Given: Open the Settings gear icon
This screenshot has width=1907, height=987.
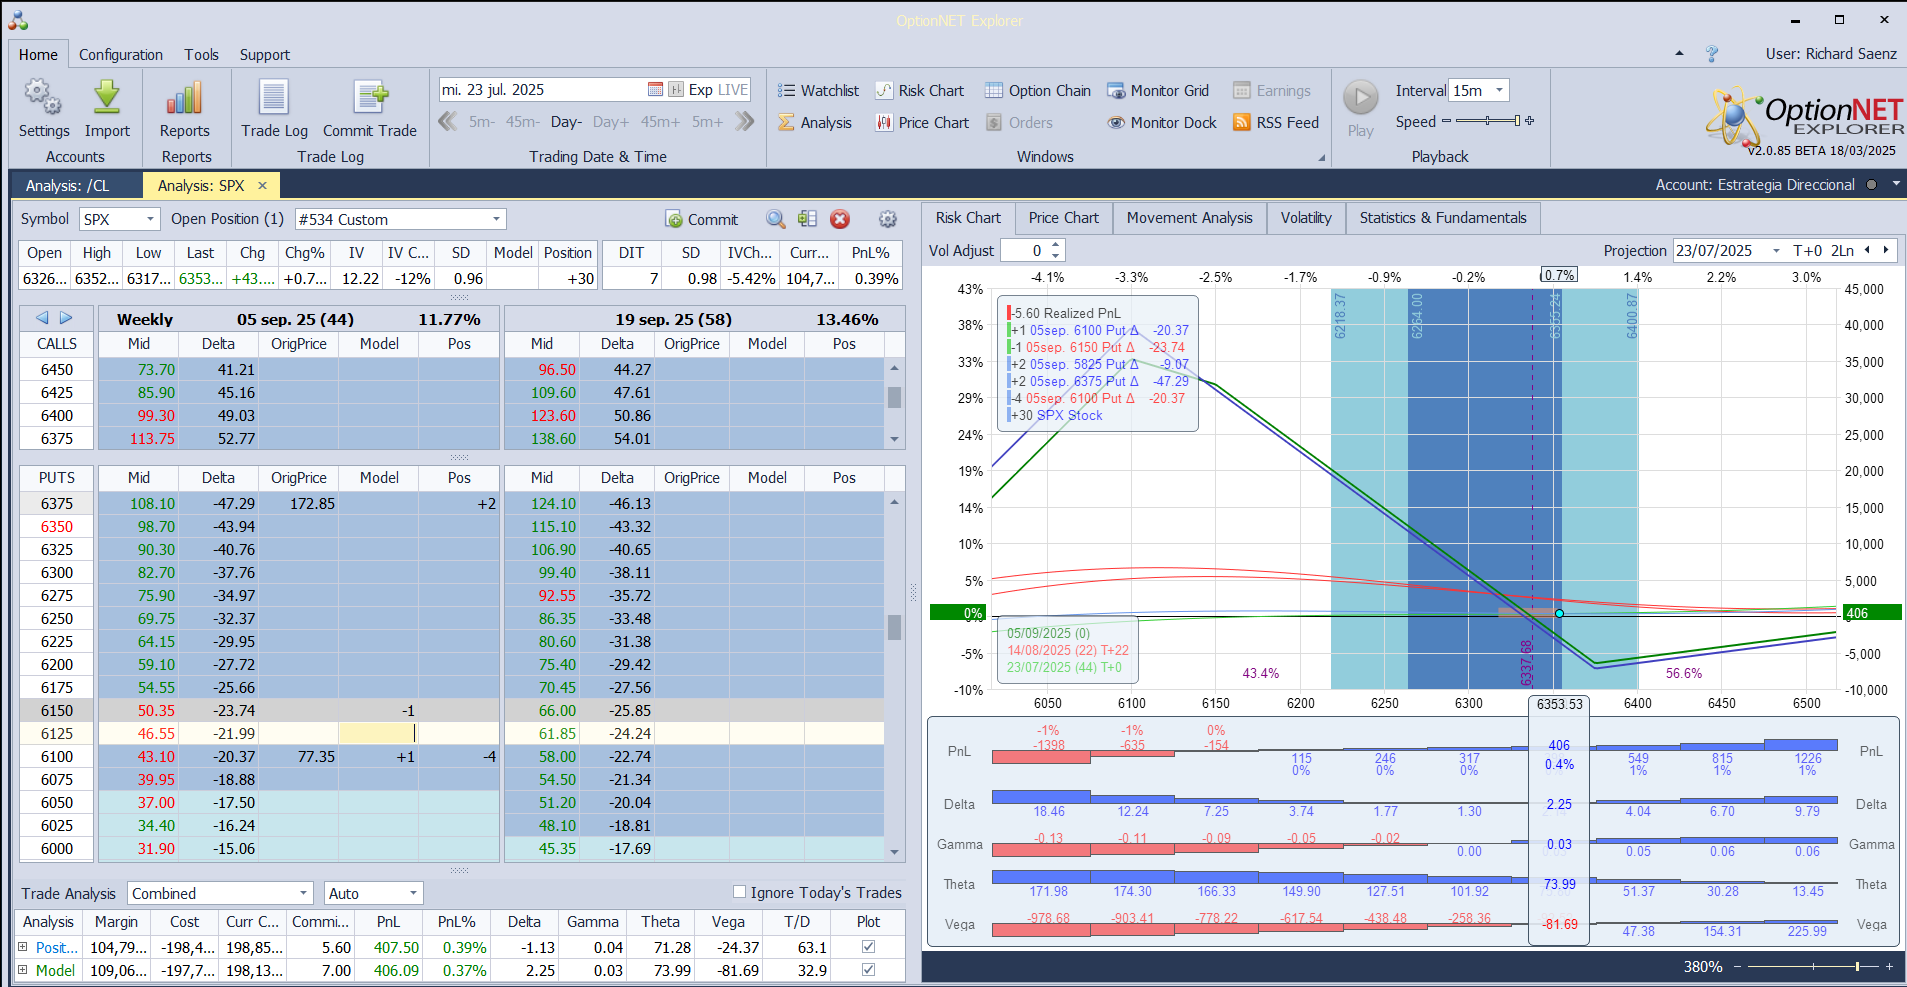Looking at the screenshot, I should (x=43, y=98).
